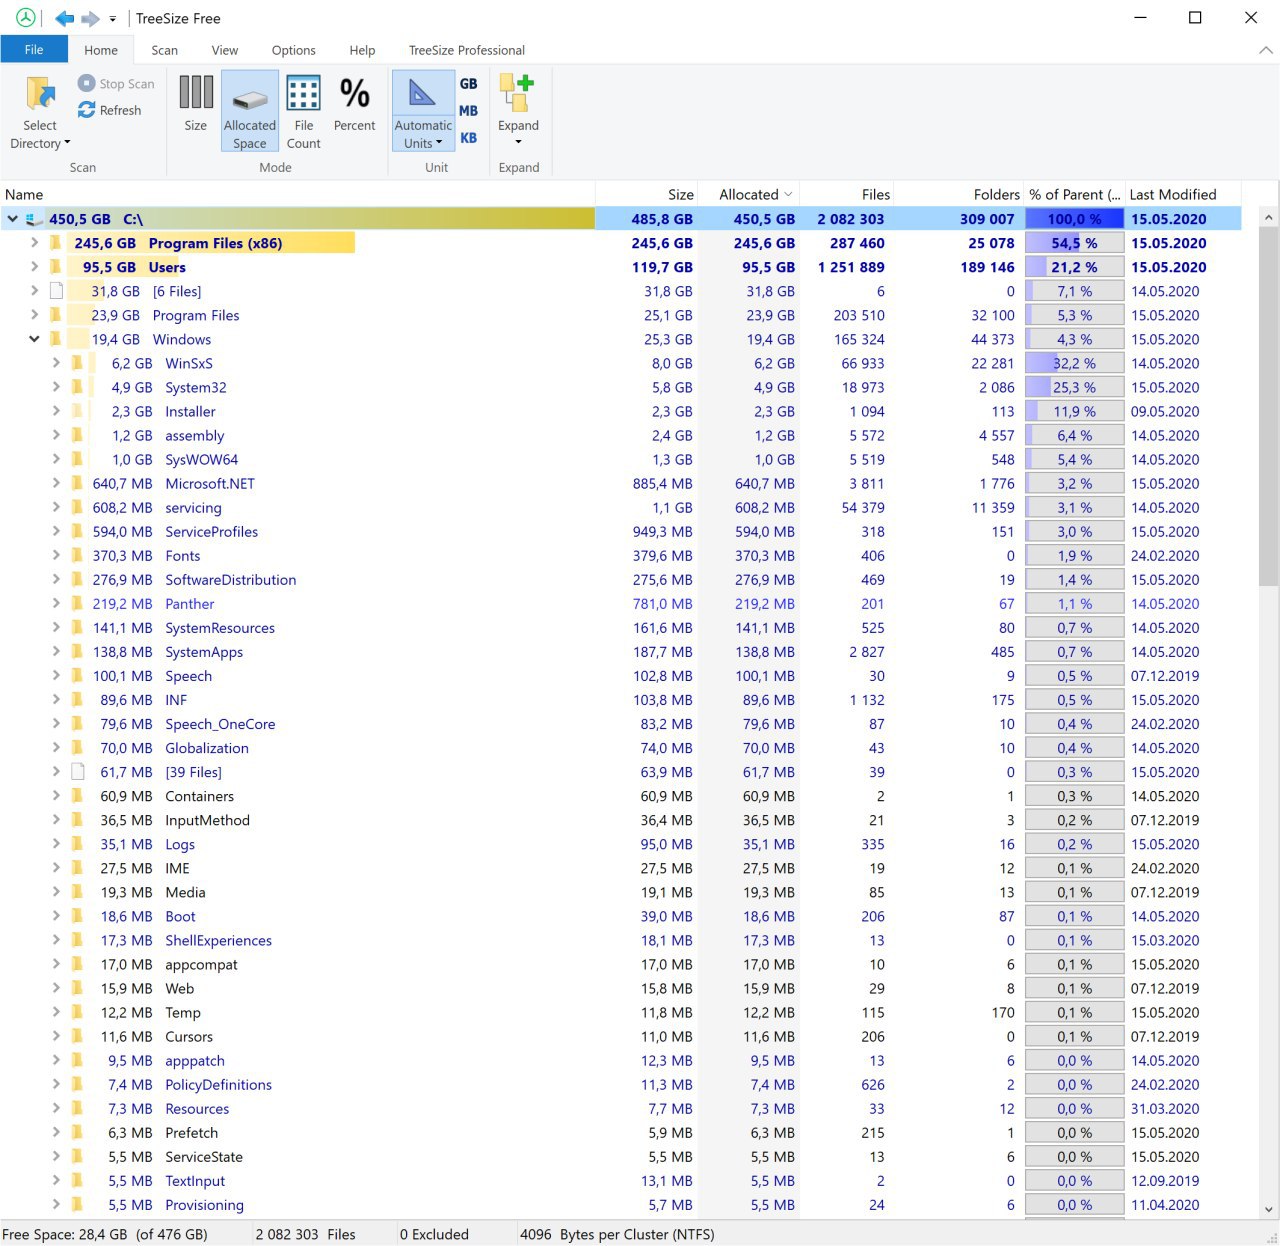Click the forward navigation arrow

[x=90, y=18]
